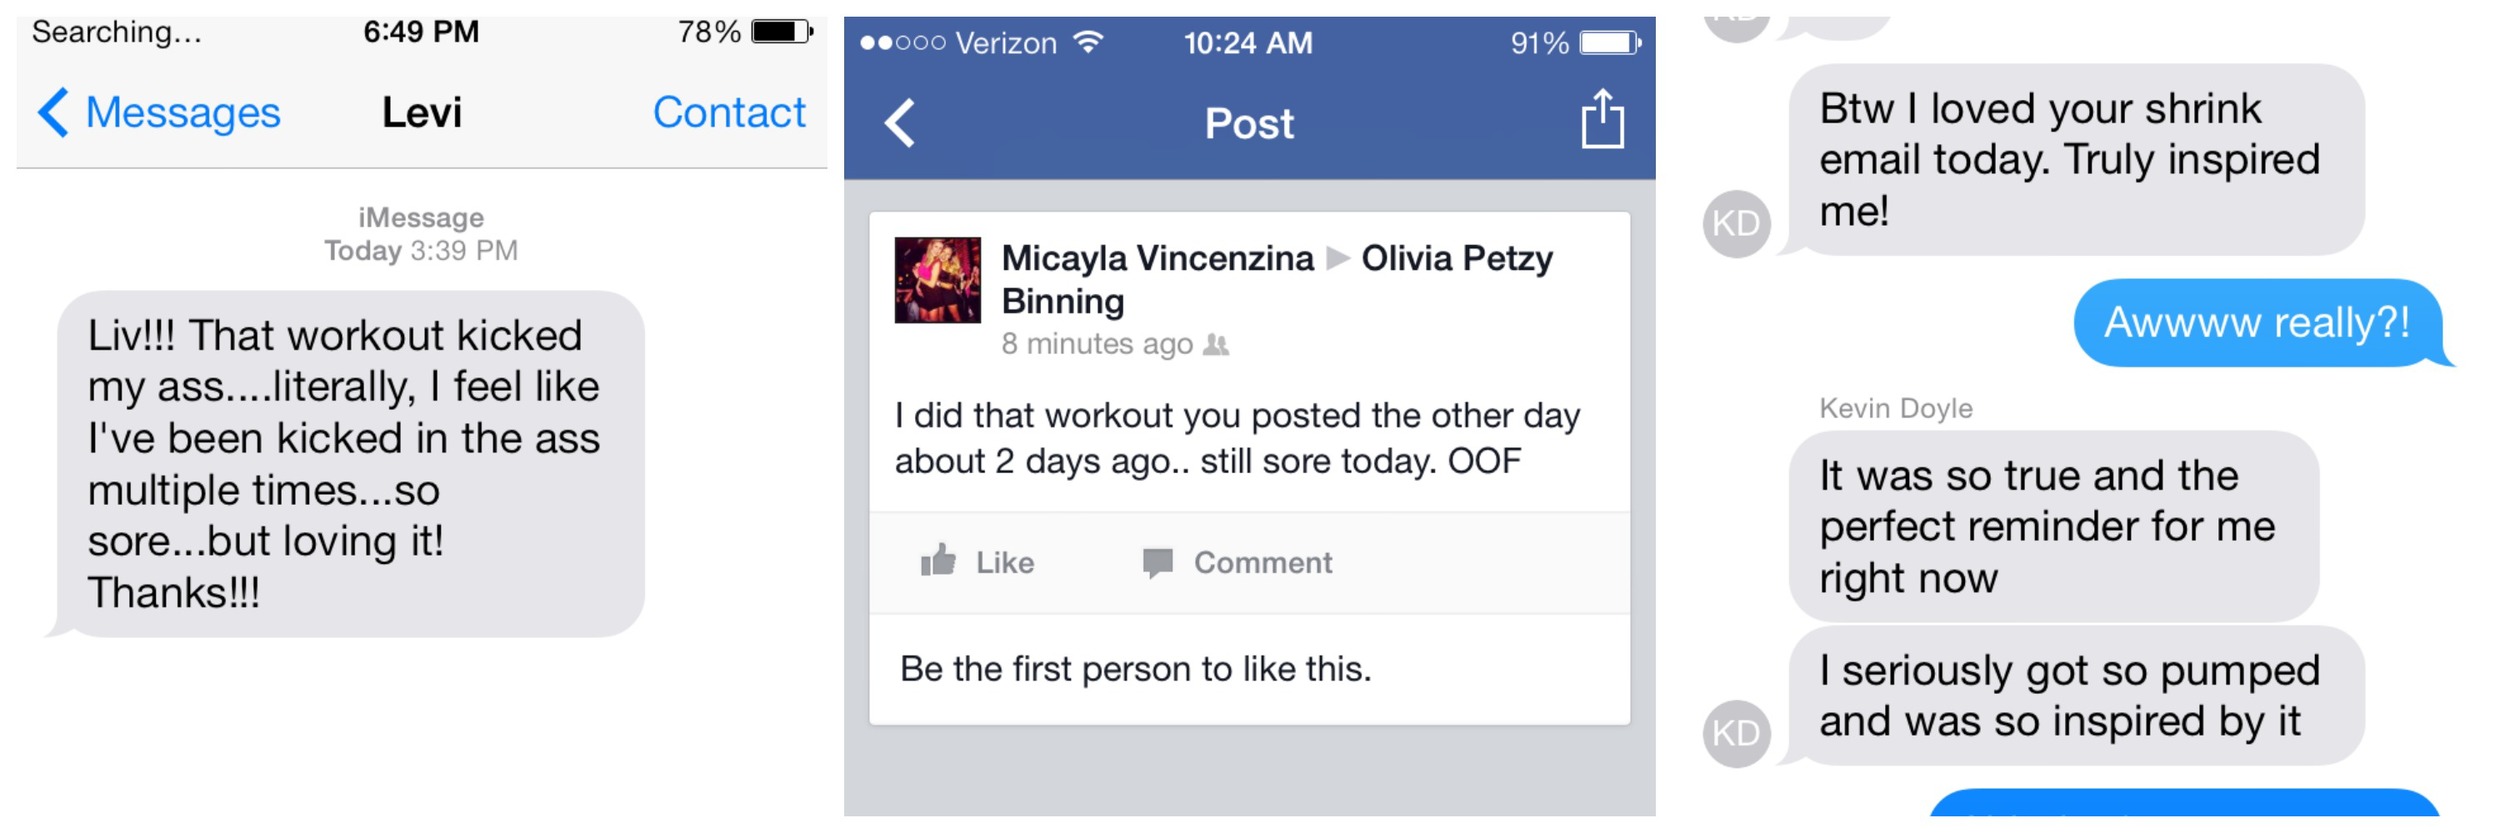Tap KD avatar beside shrink email message
Image resolution: width=2500 pixels, height=833 pixels.
pos(1736,223)
